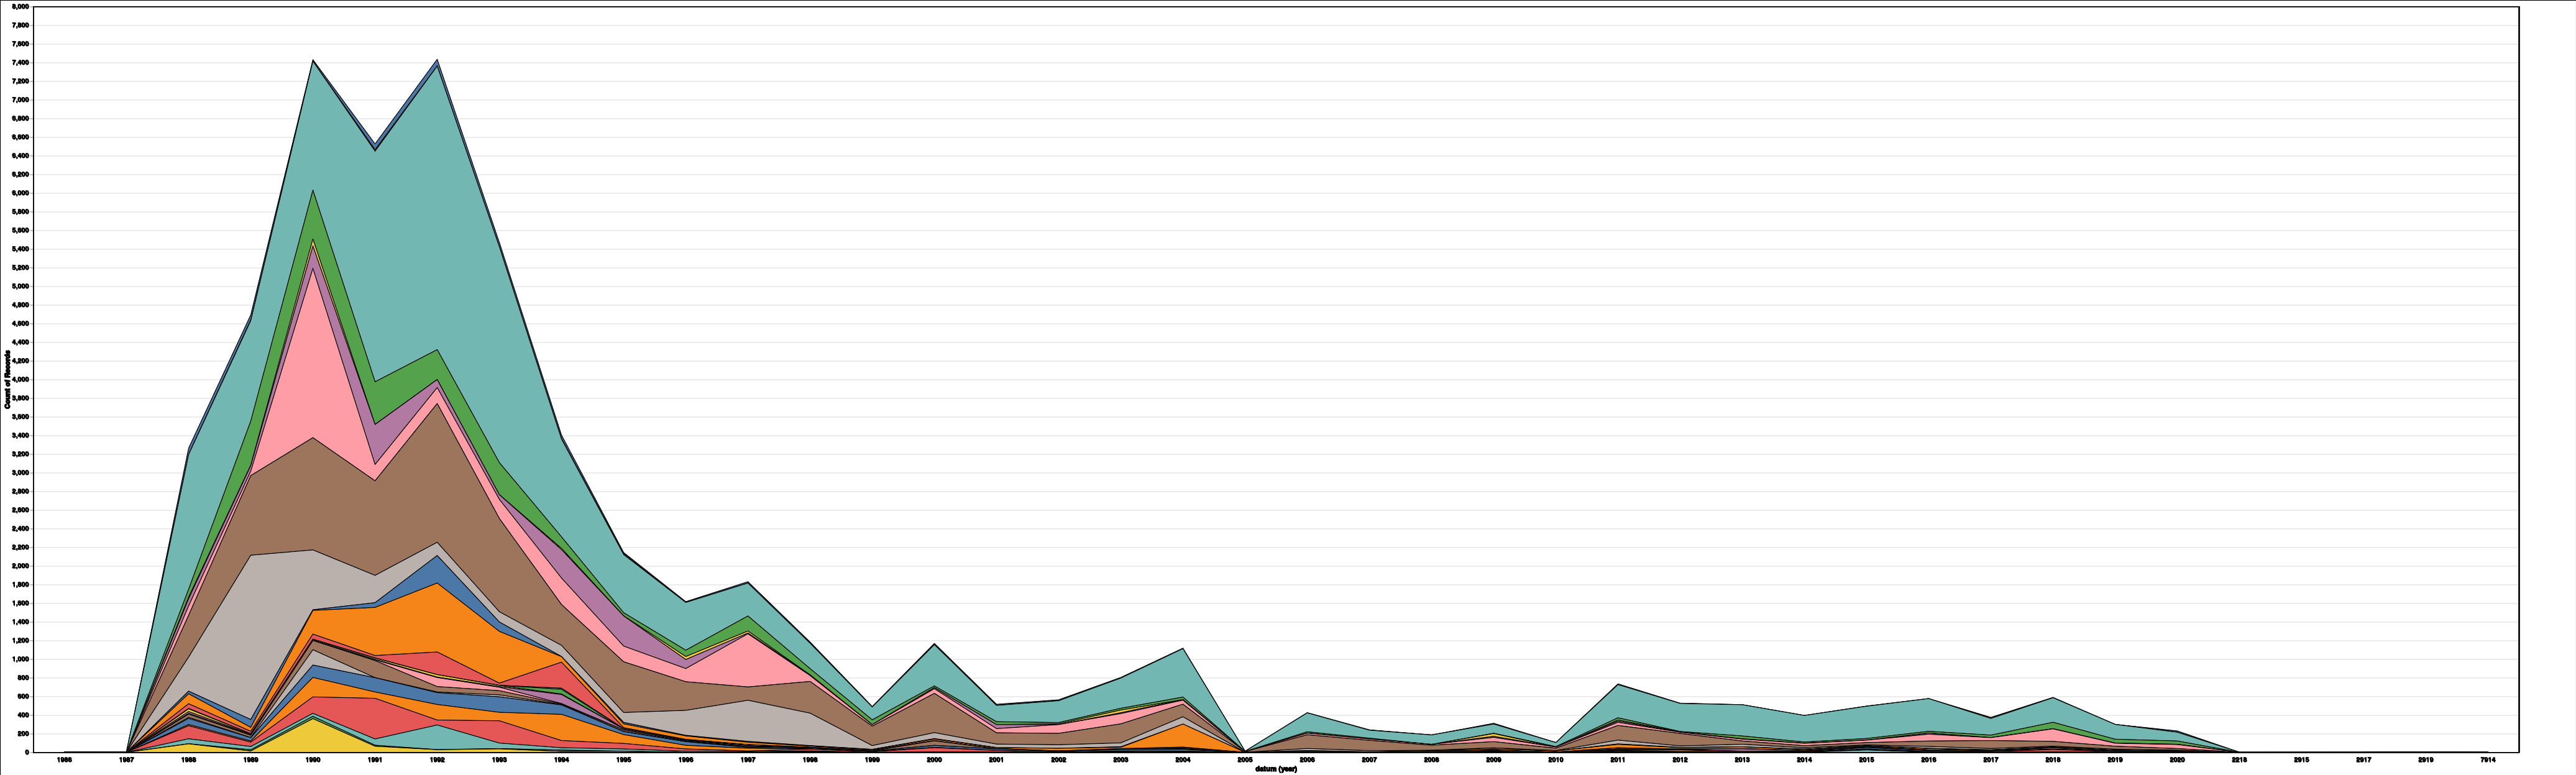Click the 1986 x-axis year label
Image resolution: width=2576 pixels, height=775 pixels.
click(x=64, y=761)
